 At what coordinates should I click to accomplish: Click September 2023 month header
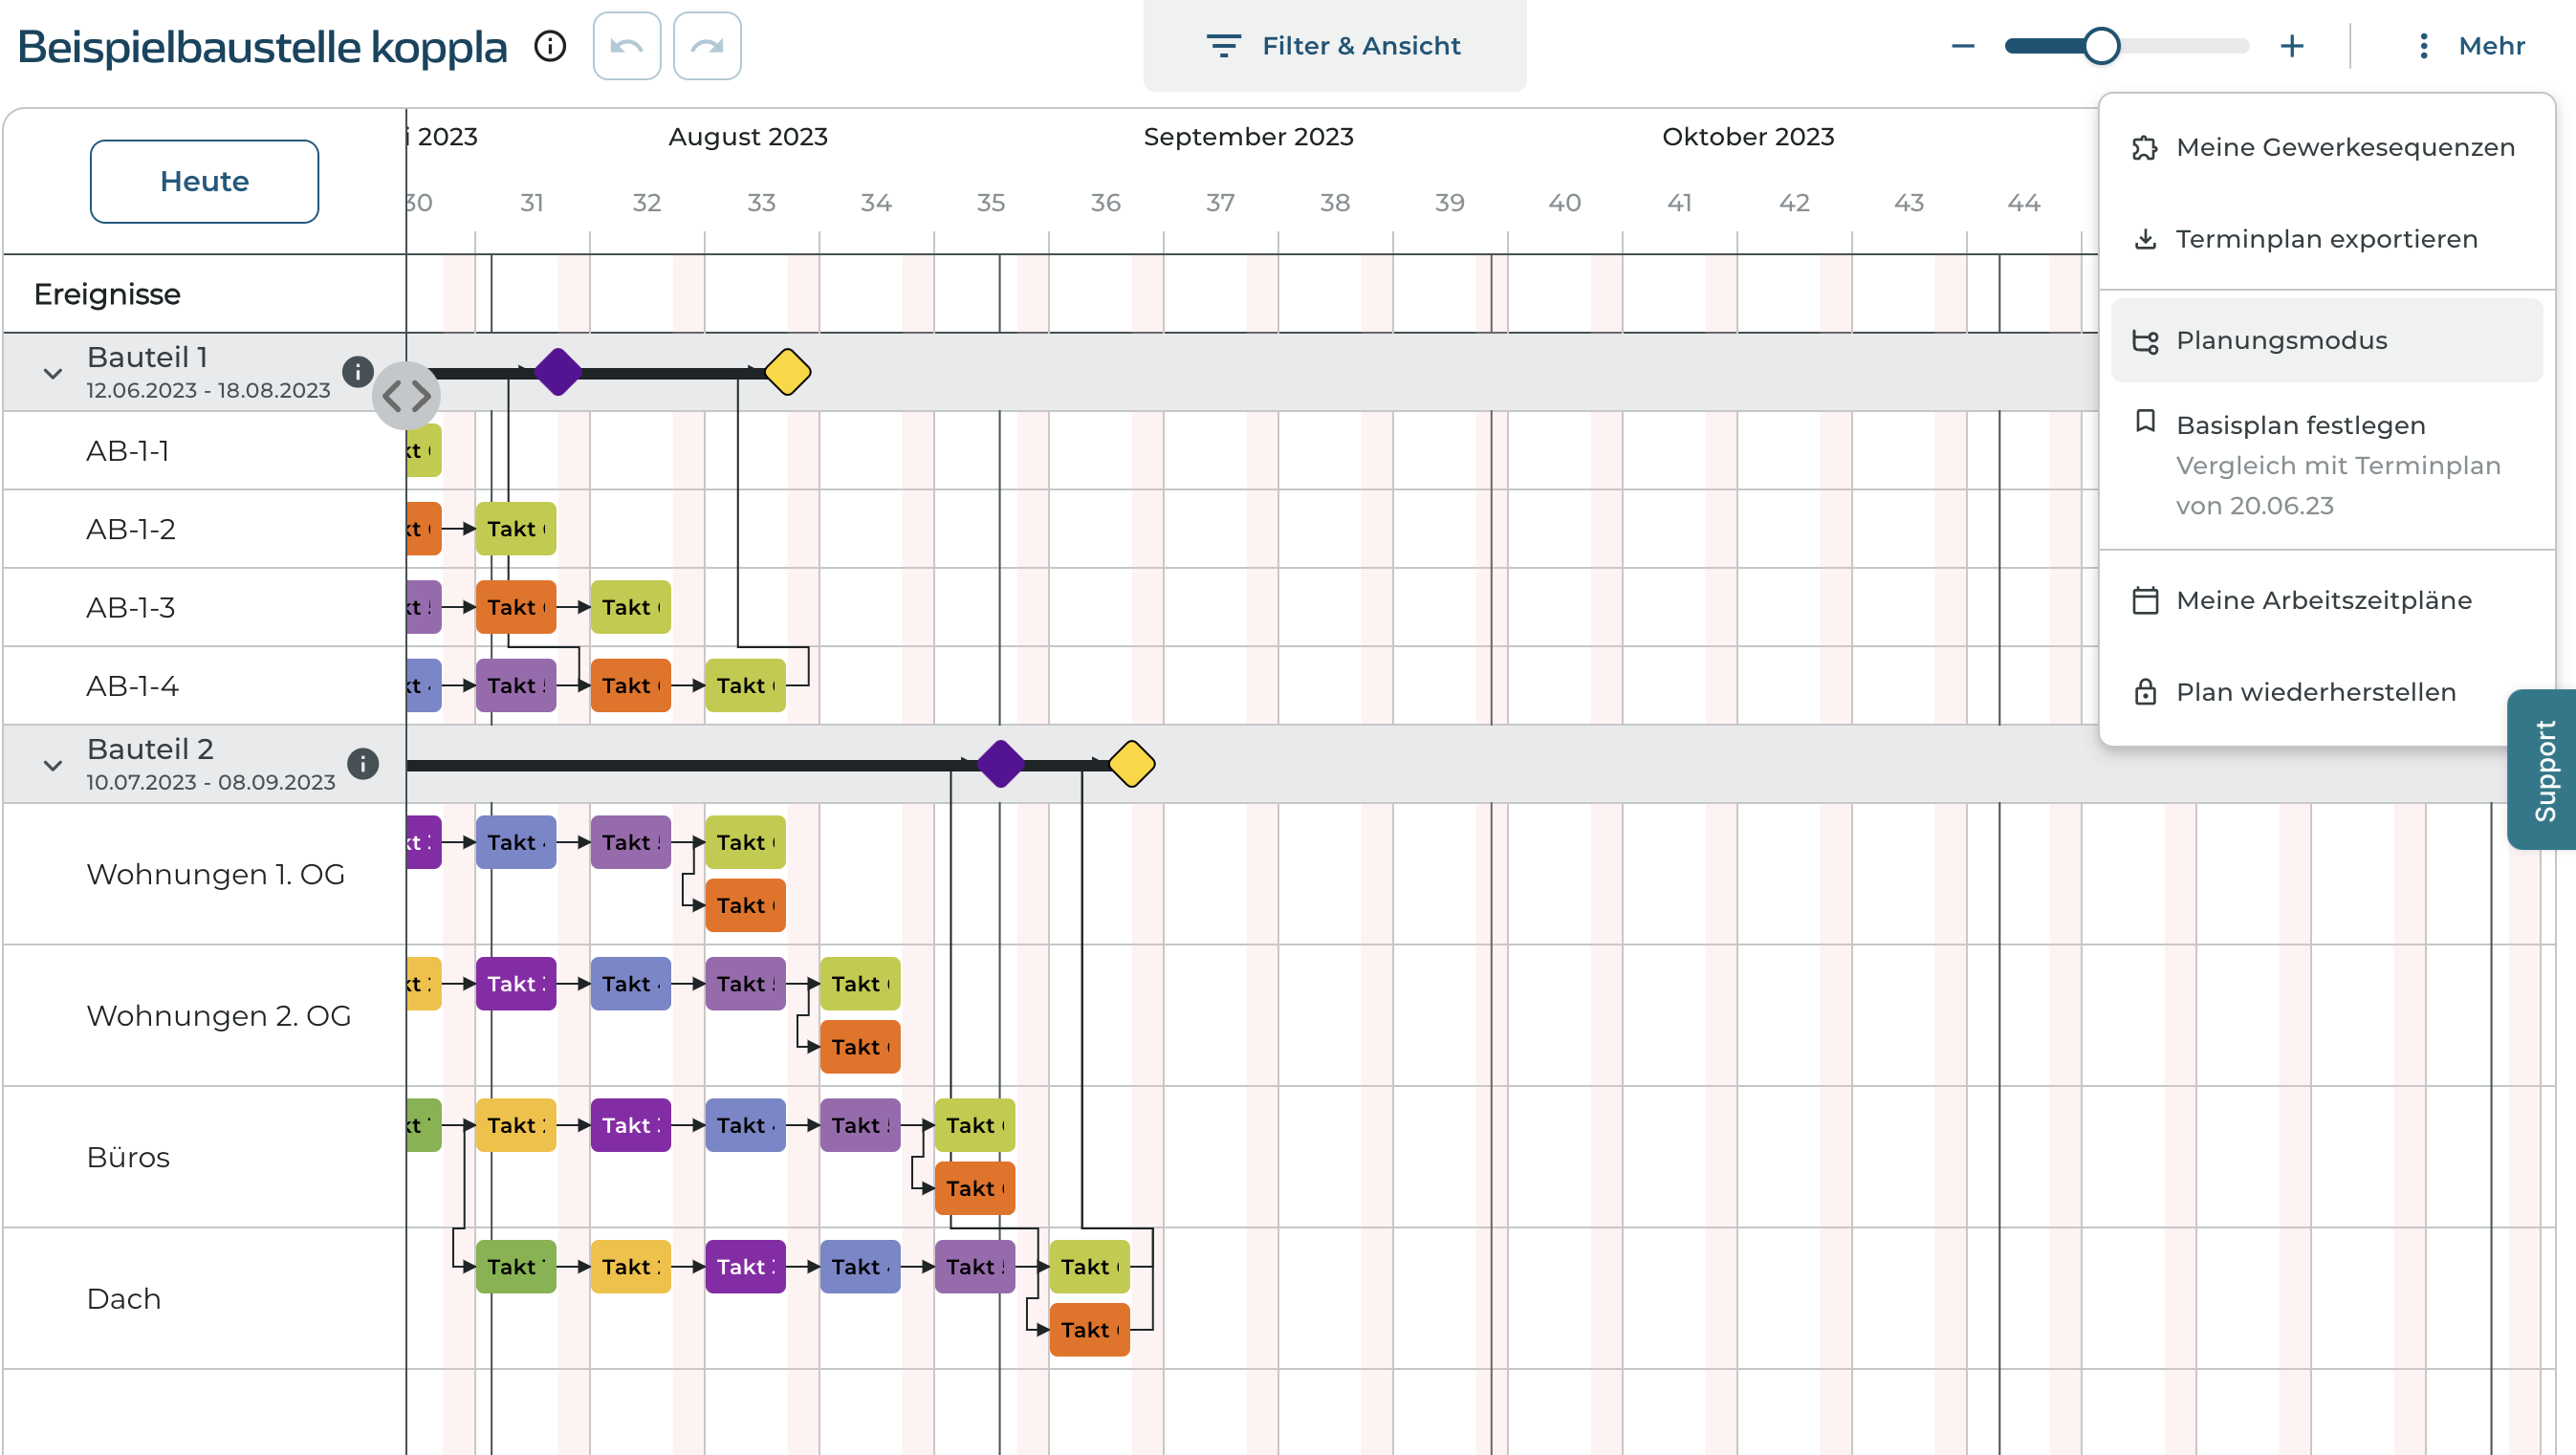1248,137
